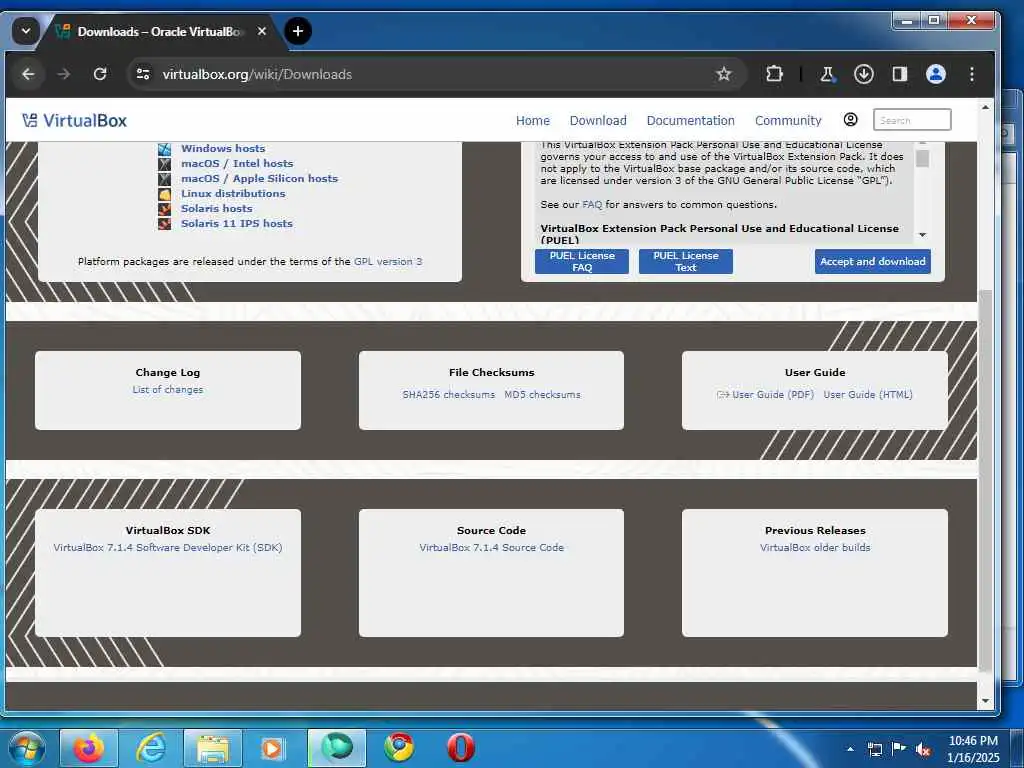The width and height of the screenshot is (1024, 768).
Task: Open the Windows Start menu orb
Action: (27, 748)
